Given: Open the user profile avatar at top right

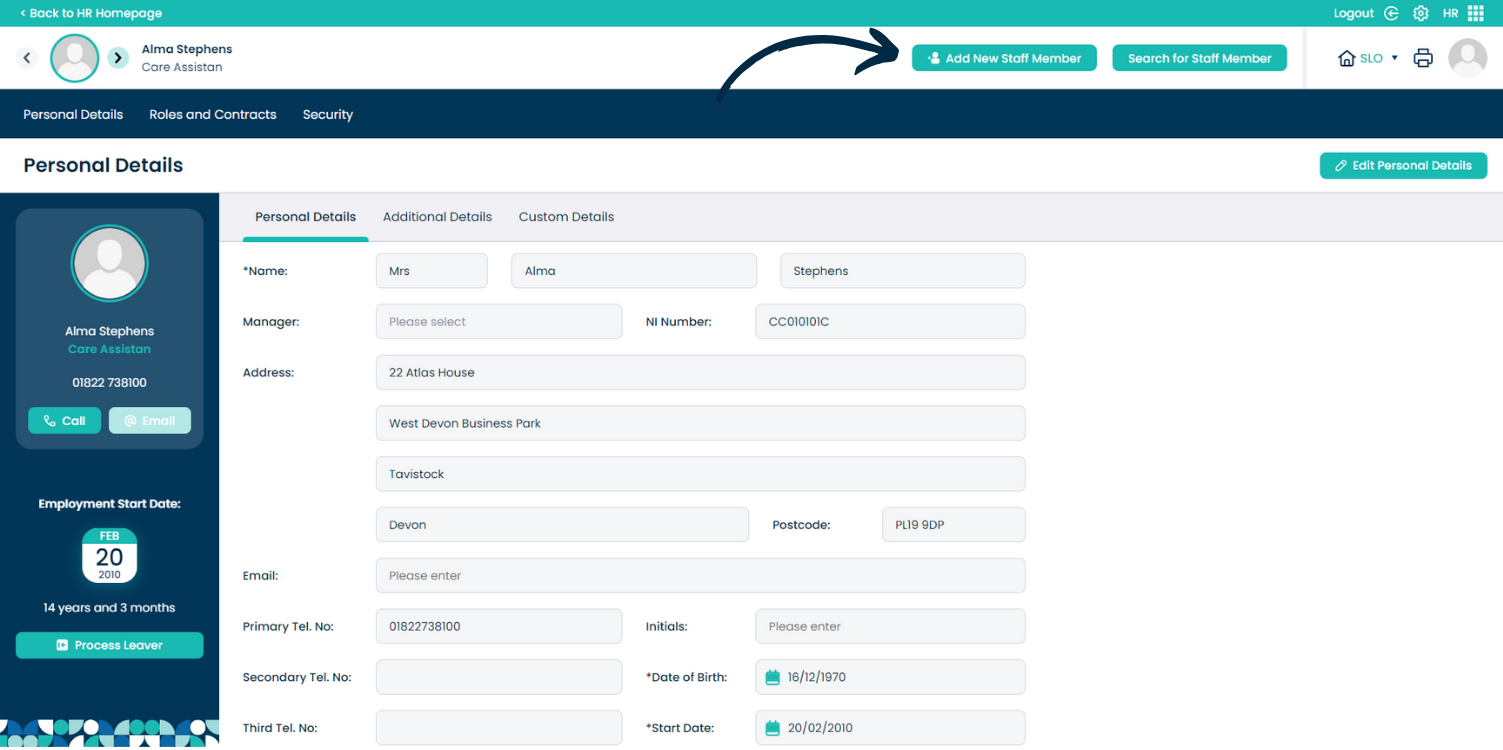Looking at the screenshot, I should tap(1468, 58).
